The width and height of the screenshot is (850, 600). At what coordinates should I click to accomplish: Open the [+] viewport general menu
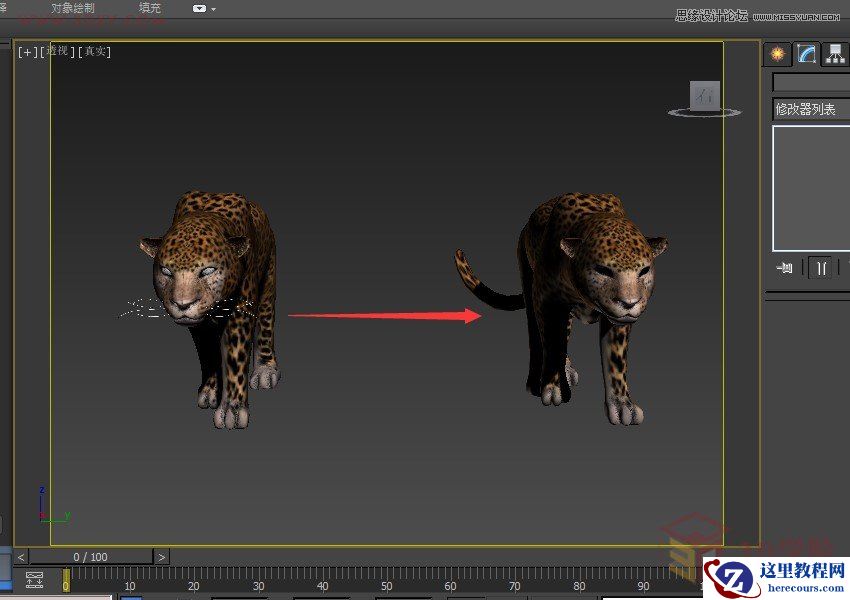(x=26, y=52)
